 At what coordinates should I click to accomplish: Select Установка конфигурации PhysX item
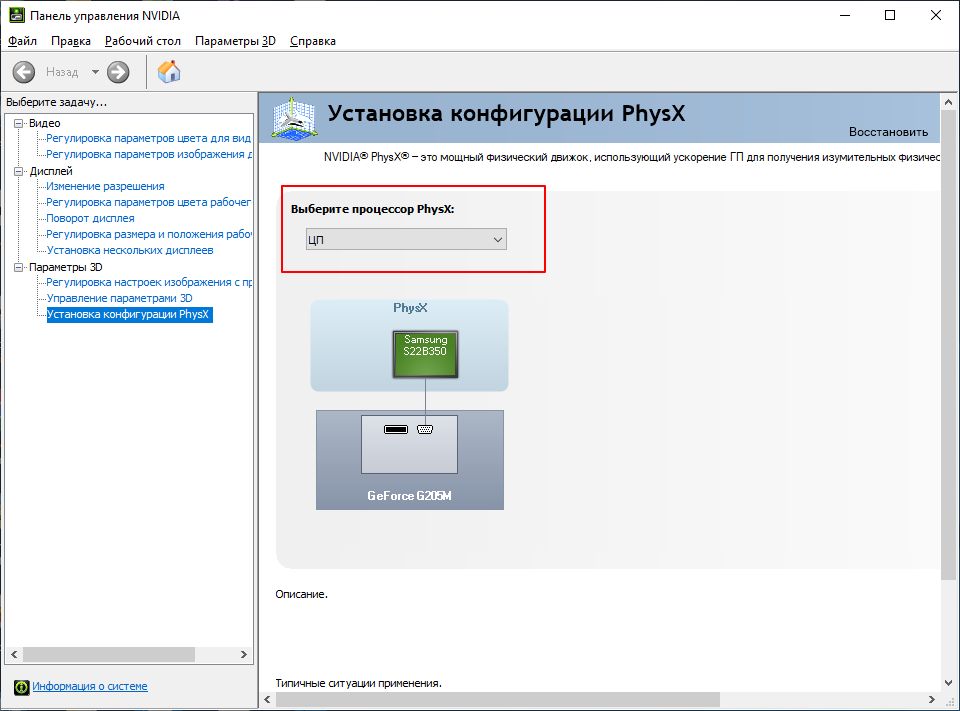(x=129, y=315)
